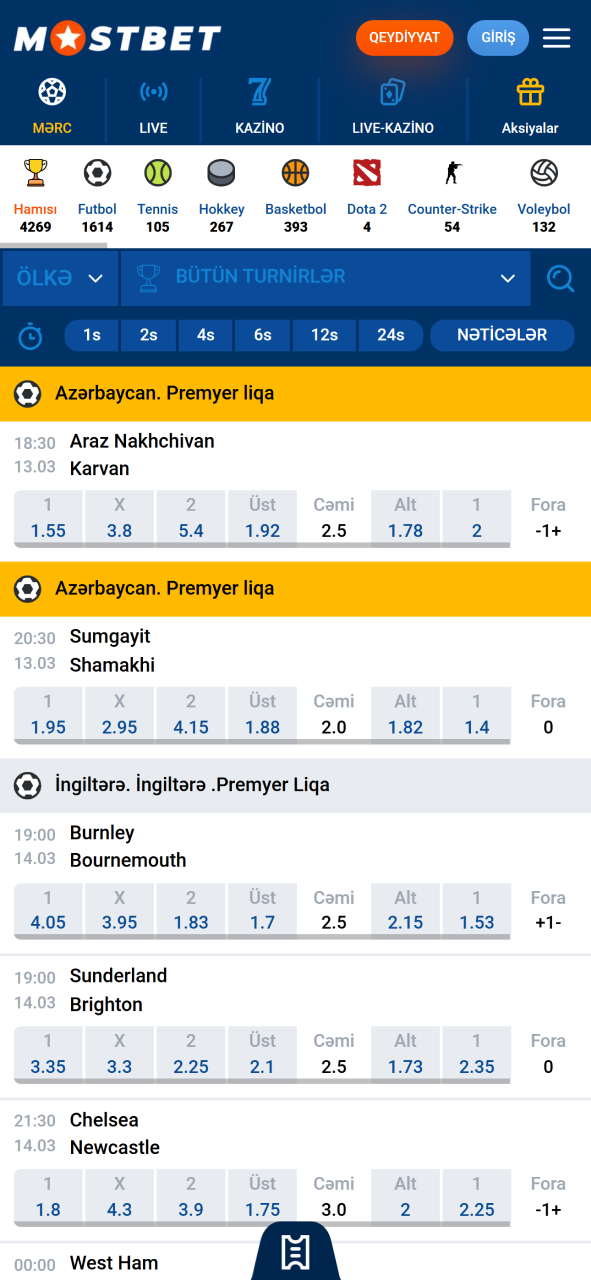
Task: Click the stopwatch time filter icon
Action: click(x=30, y=336)
